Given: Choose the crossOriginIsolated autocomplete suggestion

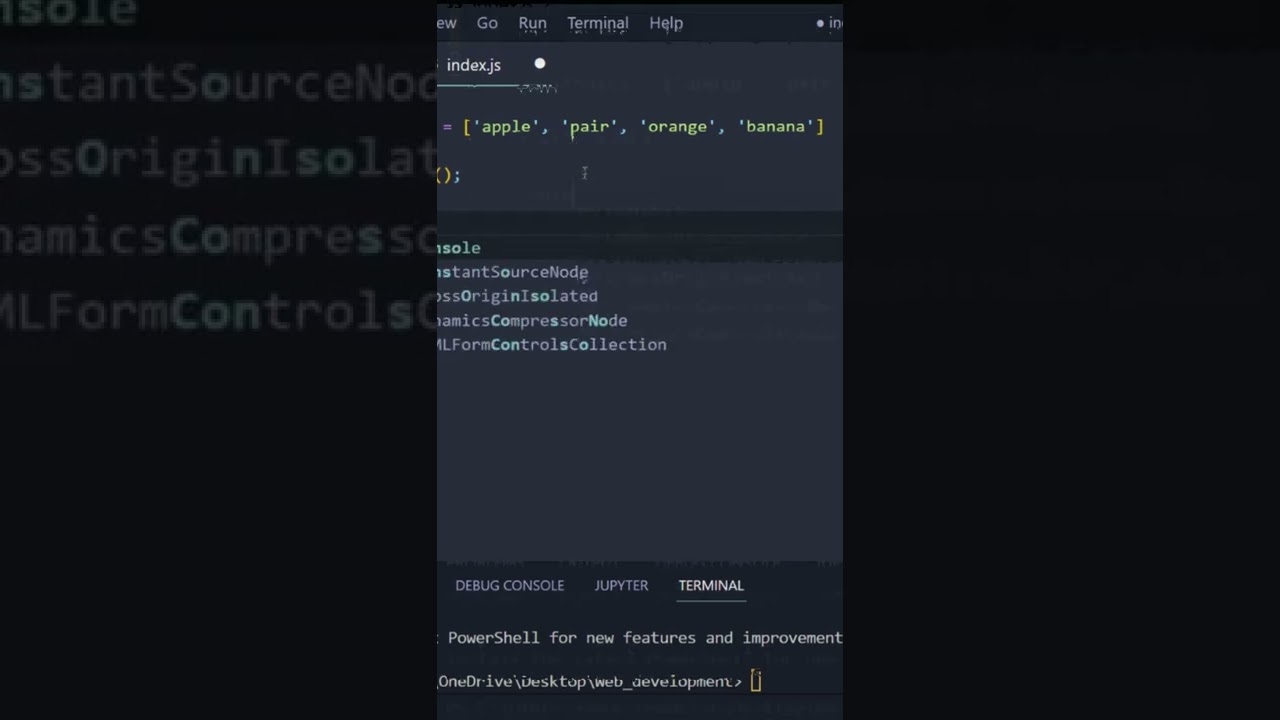Looking at the screenshot, I should coord(640,296).
